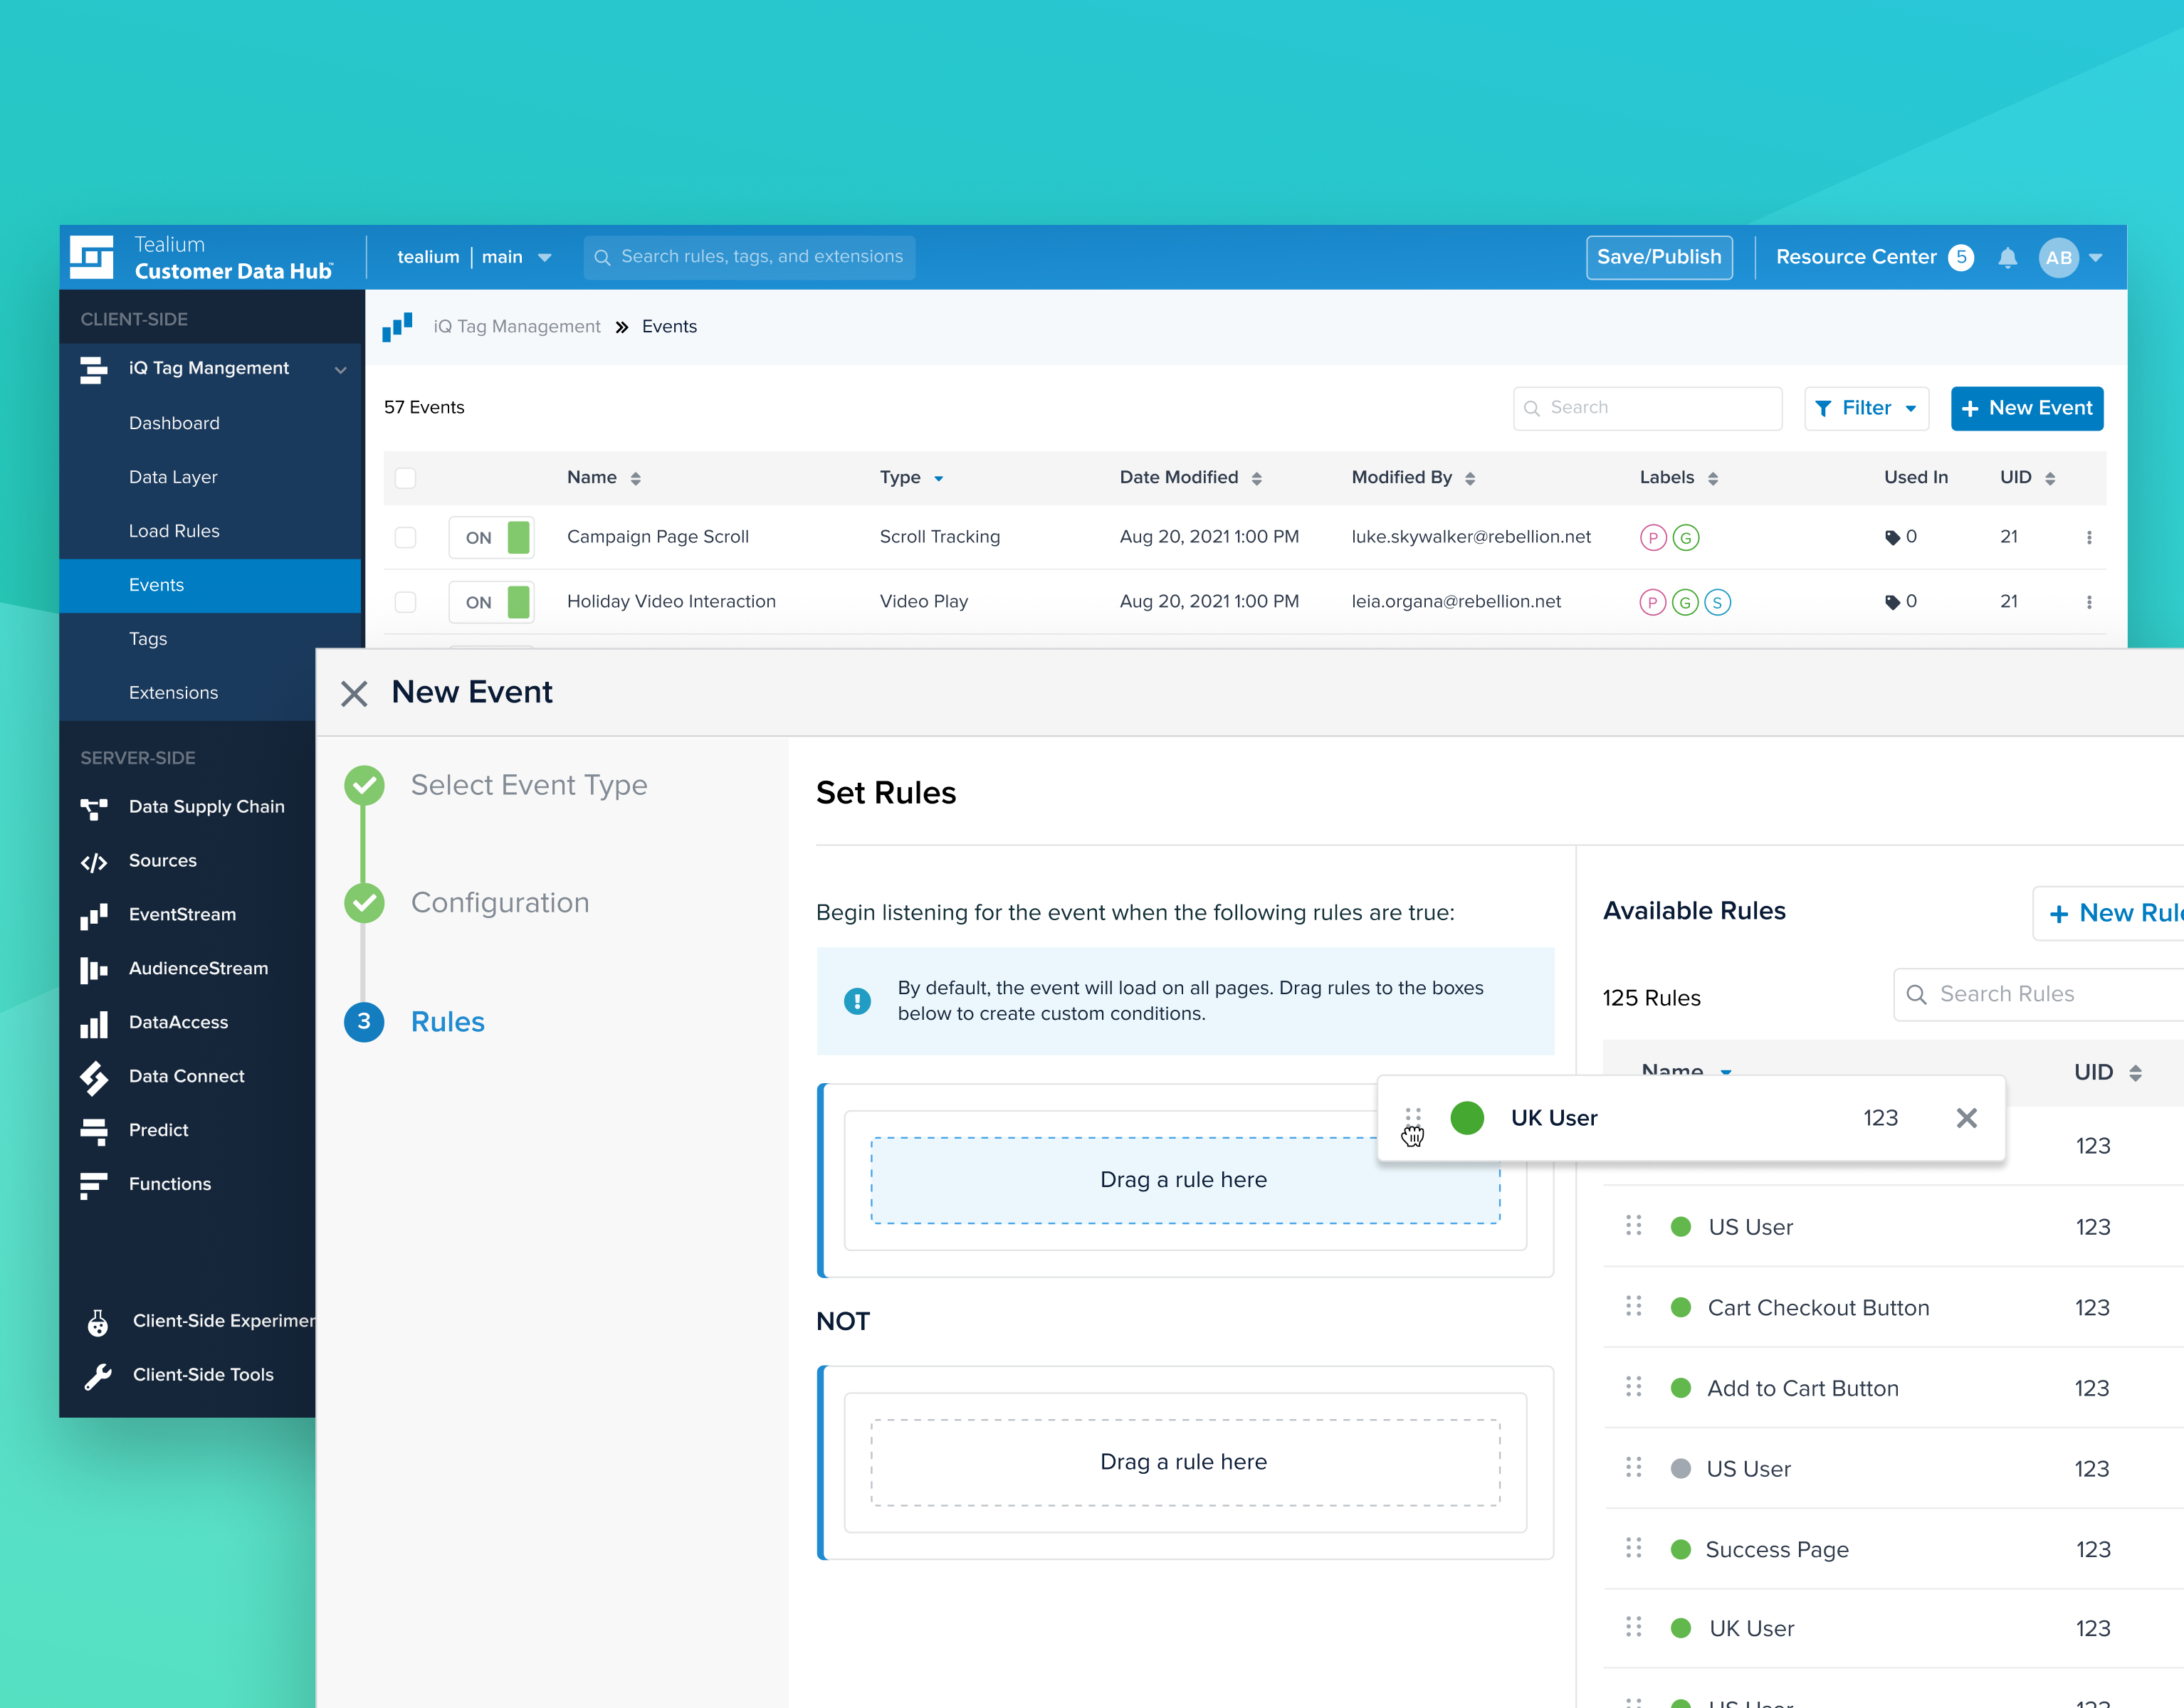Select Events in sidebar
This screenshot has height=1708, width=2184.
pos(210,586)
